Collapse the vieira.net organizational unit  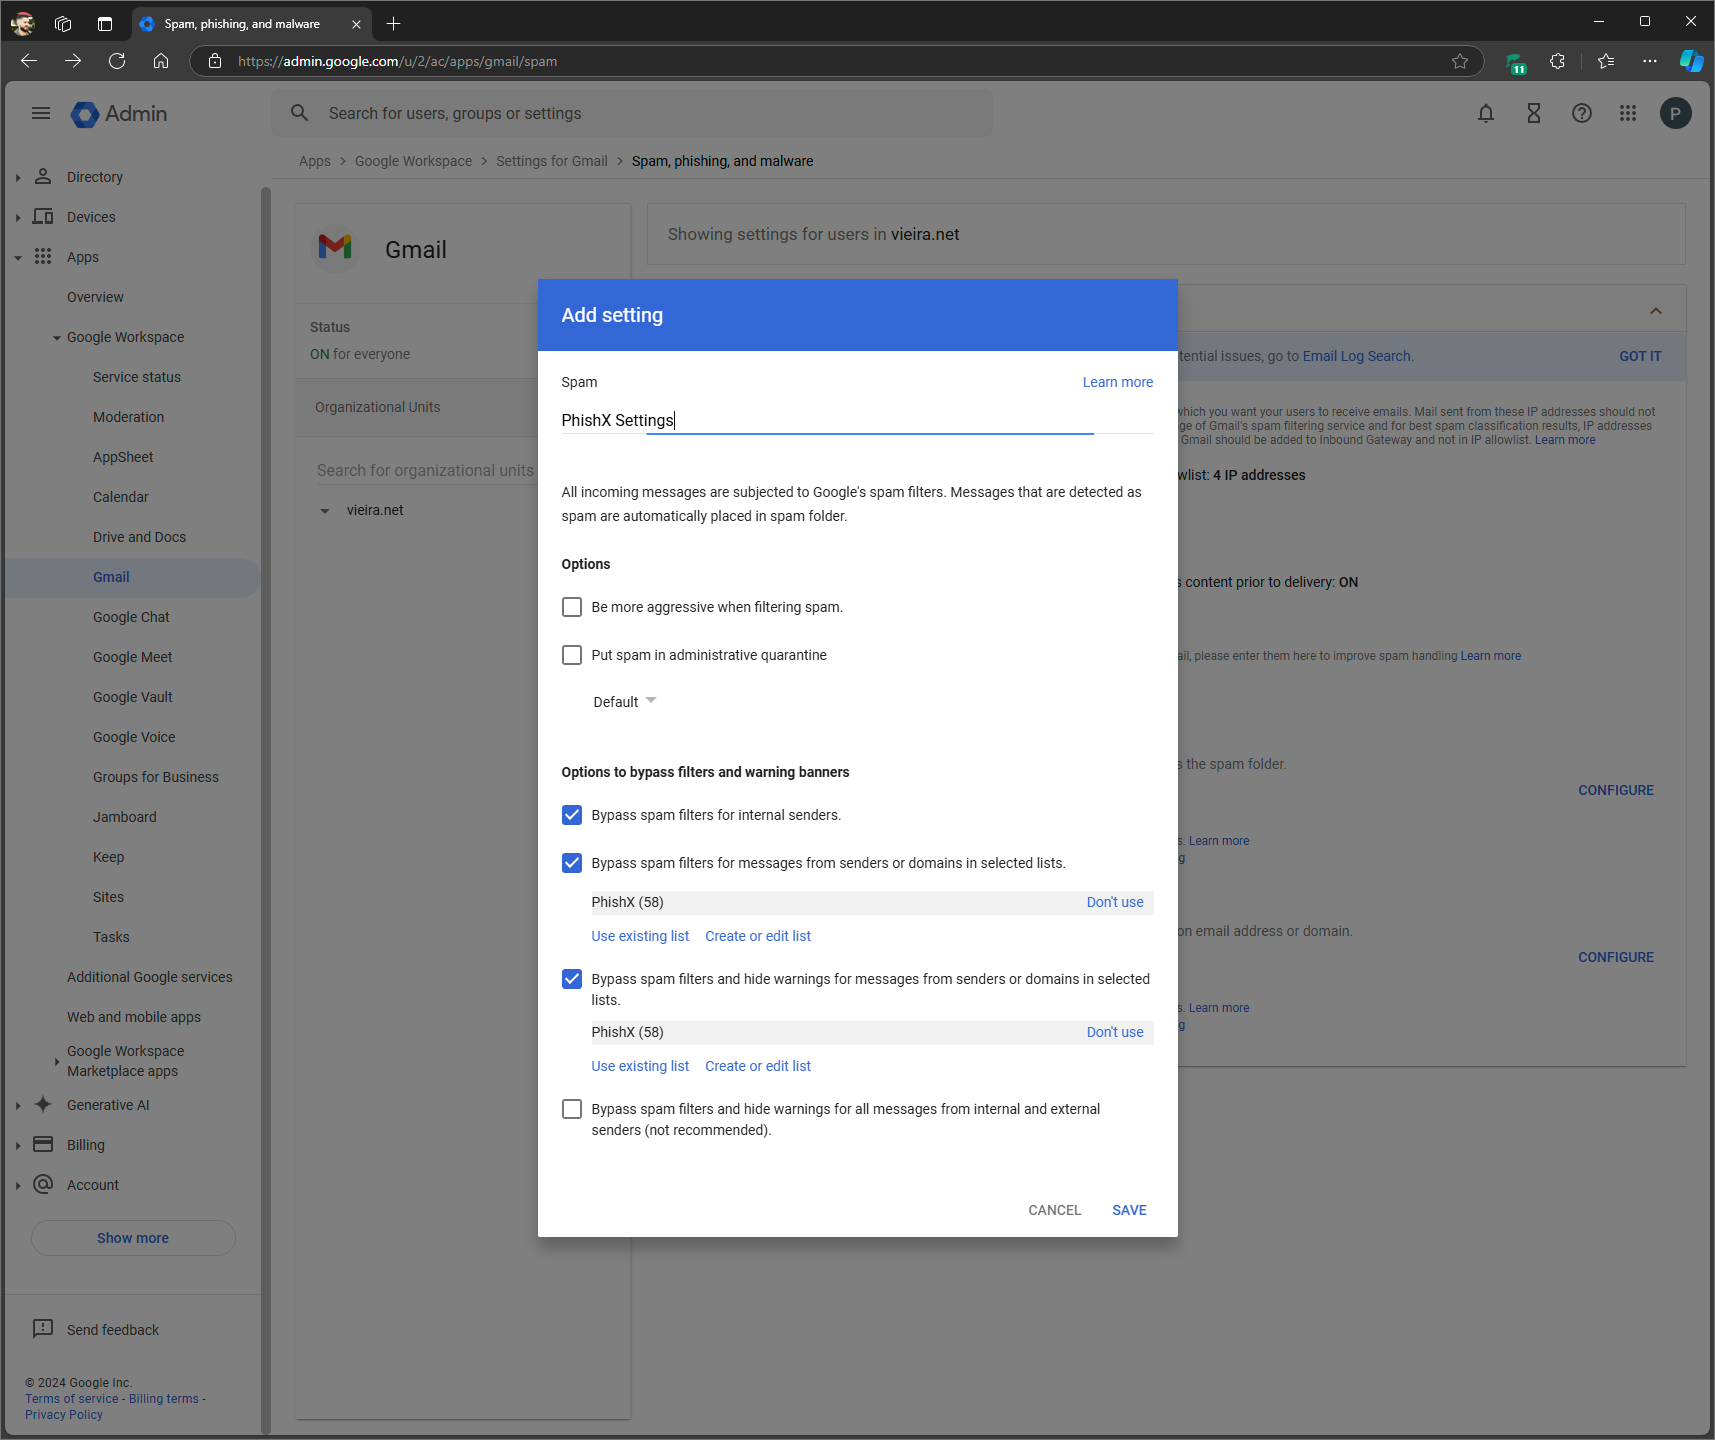pos(325,511)
